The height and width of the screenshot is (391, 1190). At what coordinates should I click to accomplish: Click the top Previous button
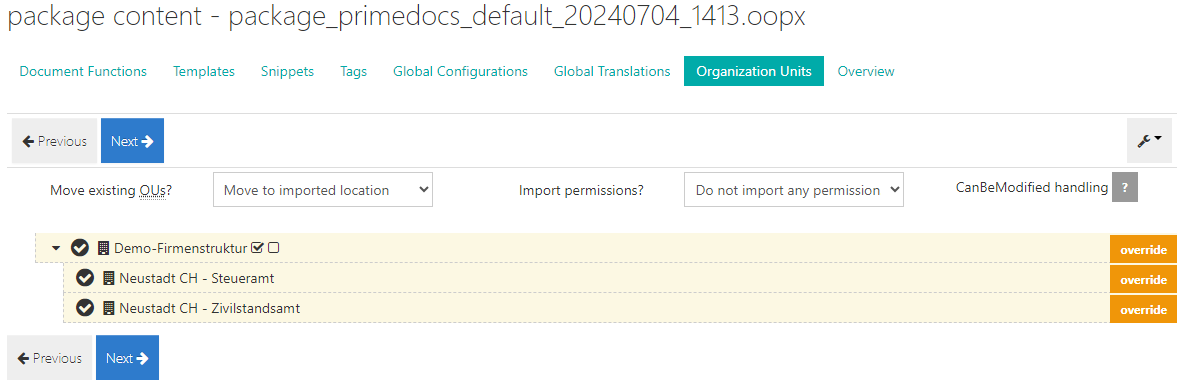[x=55, y=140]
